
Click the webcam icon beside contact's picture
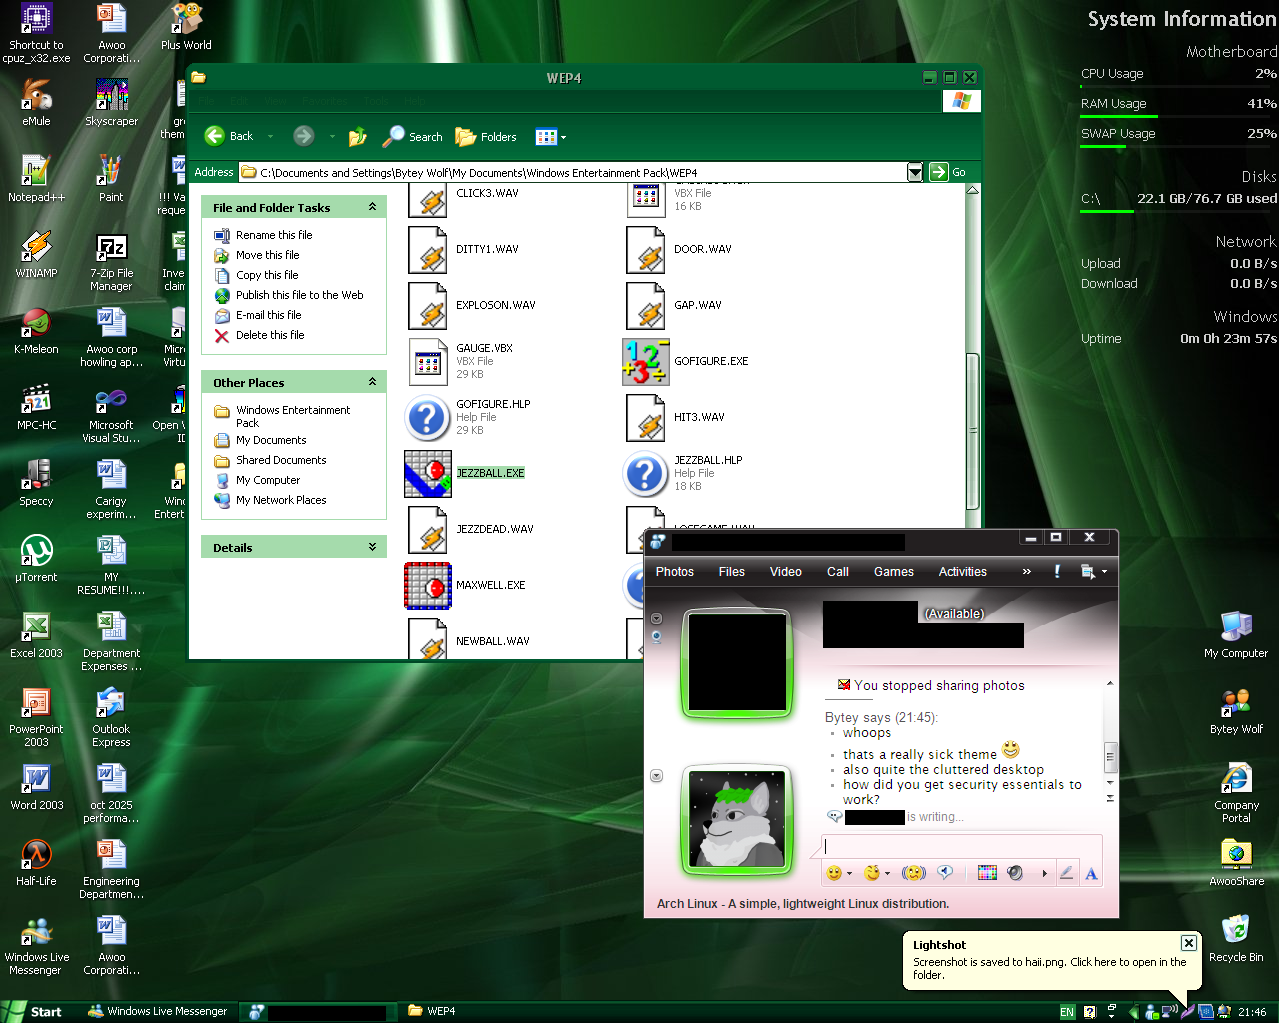657,636
